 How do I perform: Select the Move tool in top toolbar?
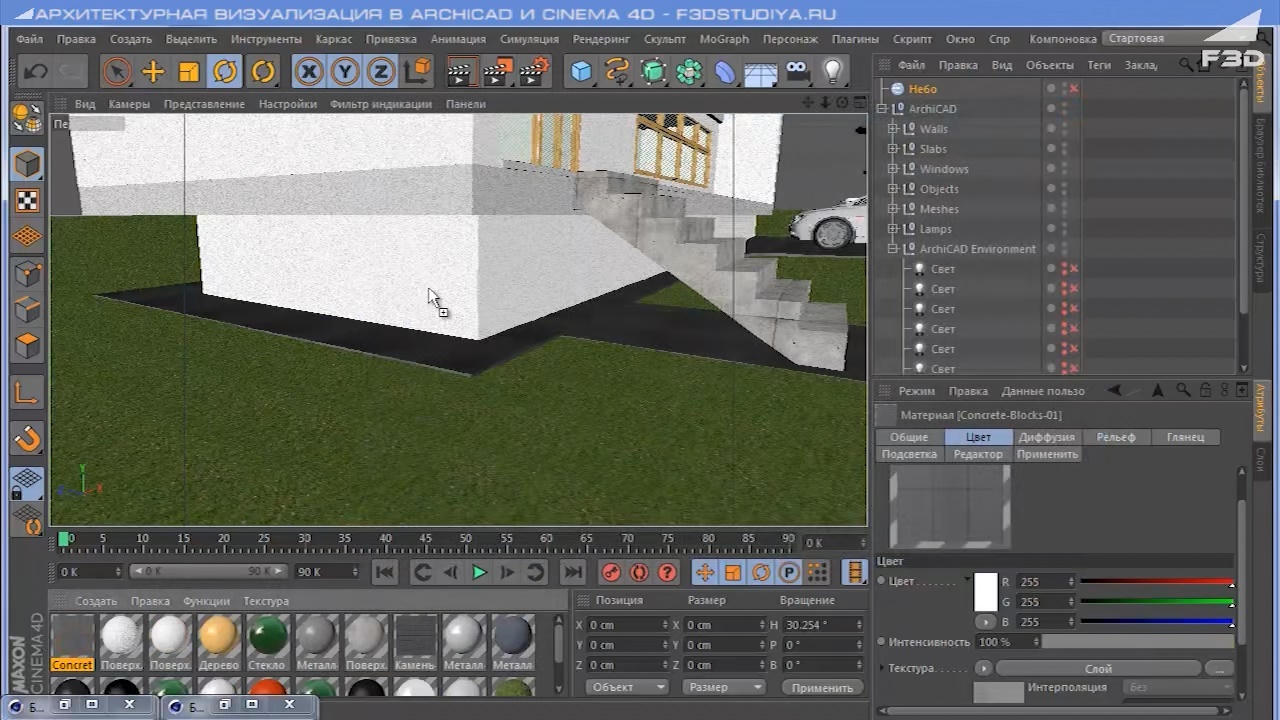153,71
